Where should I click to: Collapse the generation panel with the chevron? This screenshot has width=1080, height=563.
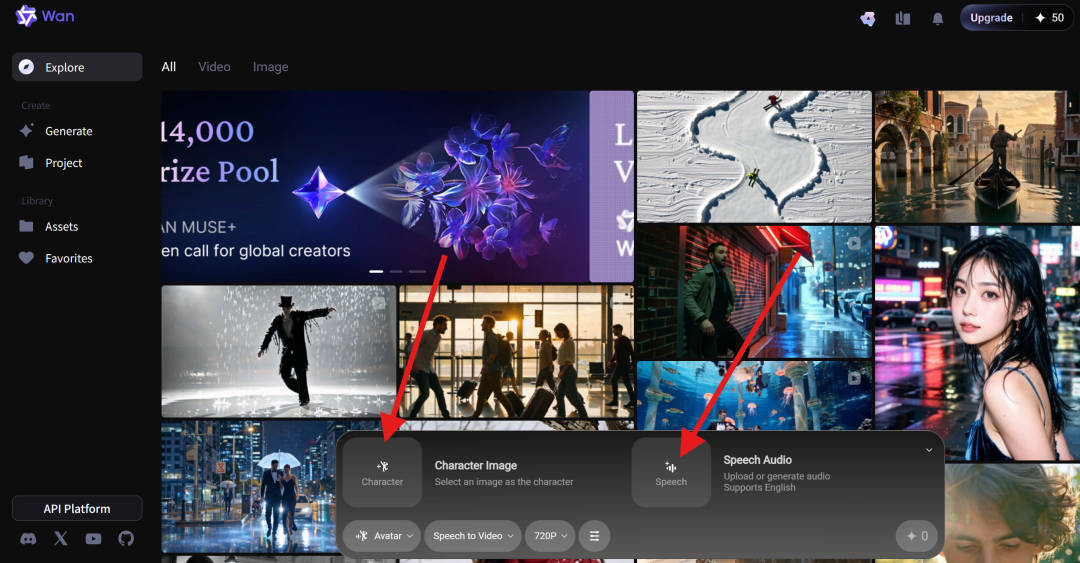[x=928, y=450]
